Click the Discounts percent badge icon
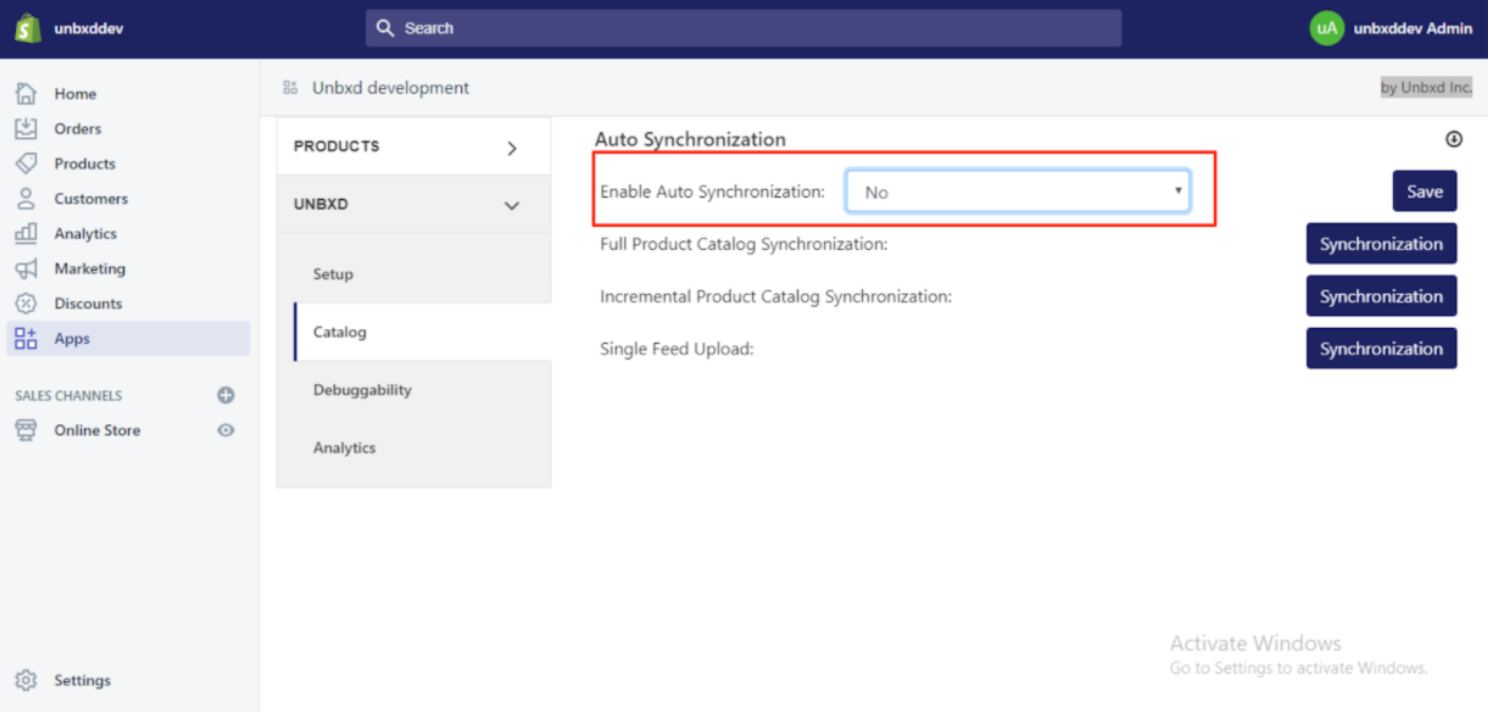Image resolution: width=1488 pixels, height=712 pixels. pyautogui.click(x=26, y=304)
